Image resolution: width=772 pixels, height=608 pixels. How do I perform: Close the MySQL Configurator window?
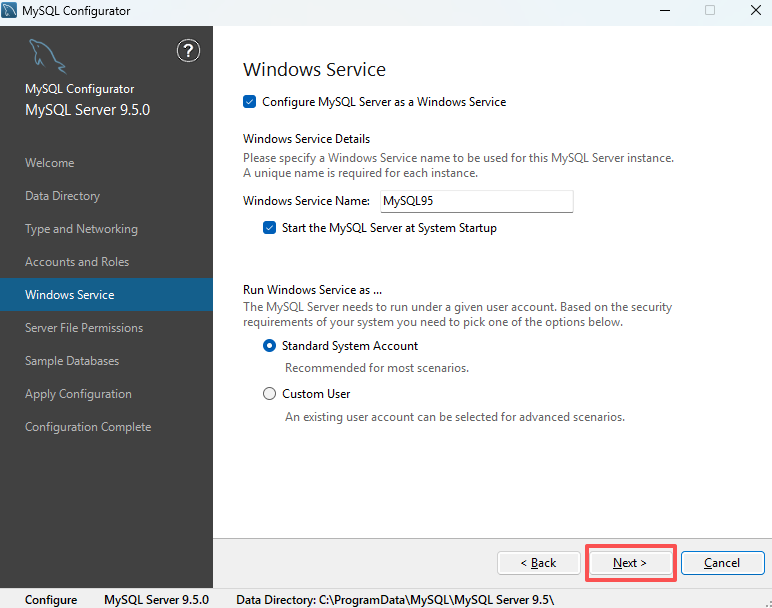(756, 10)
